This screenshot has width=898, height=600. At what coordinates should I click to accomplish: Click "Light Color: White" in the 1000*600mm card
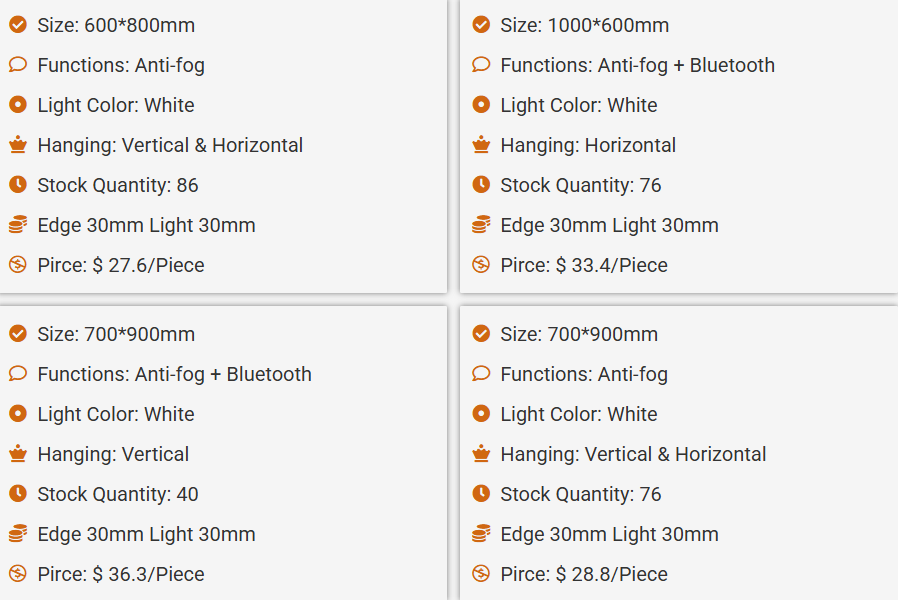579,105
